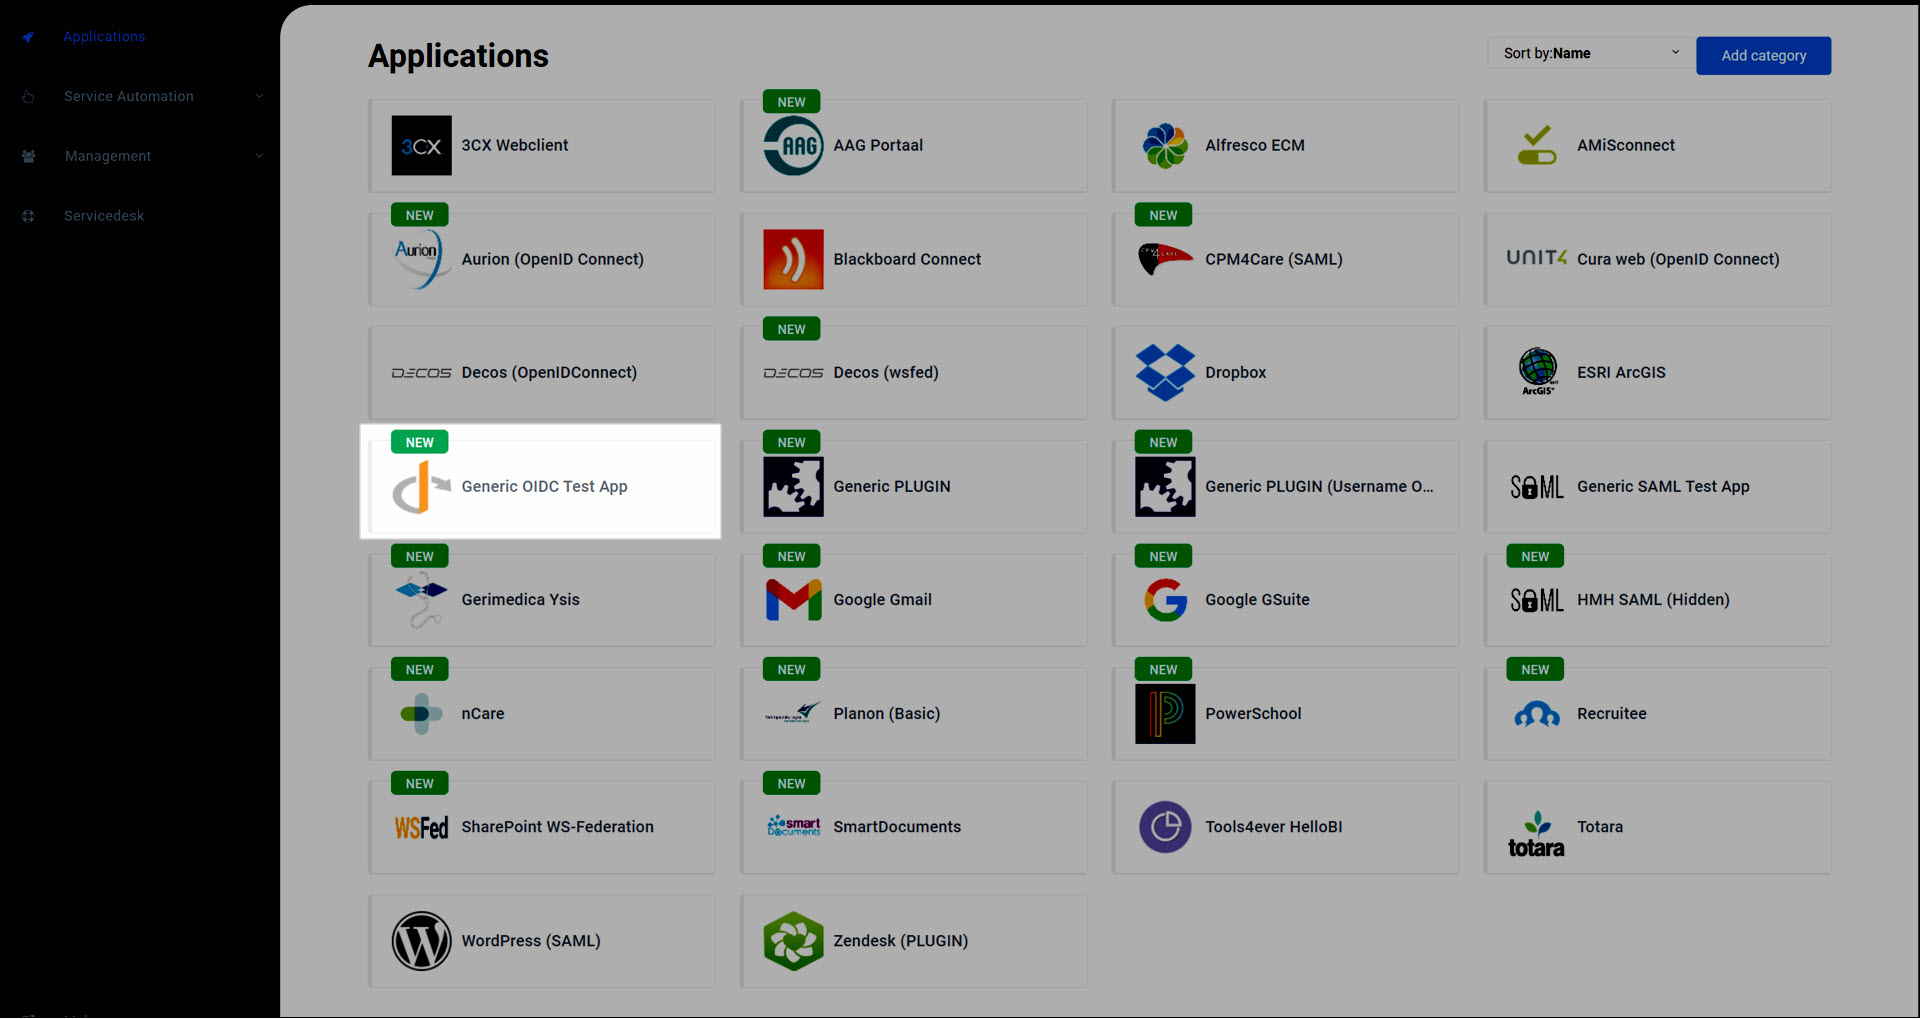The image size is (1920, 1019).
Task: Click the UNIT4 Cura web logo
Action: click(1537, 258)
